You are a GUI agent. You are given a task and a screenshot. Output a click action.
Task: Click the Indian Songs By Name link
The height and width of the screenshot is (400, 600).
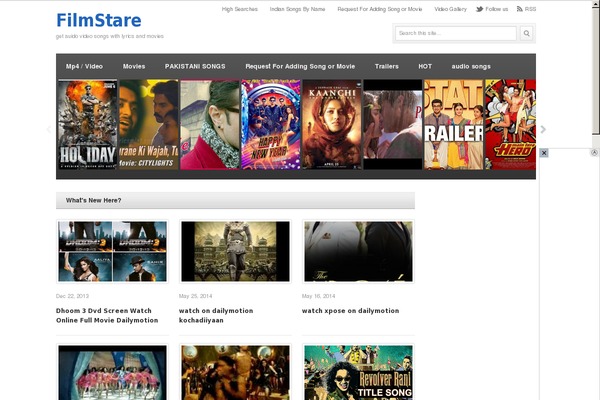(297, 9)
